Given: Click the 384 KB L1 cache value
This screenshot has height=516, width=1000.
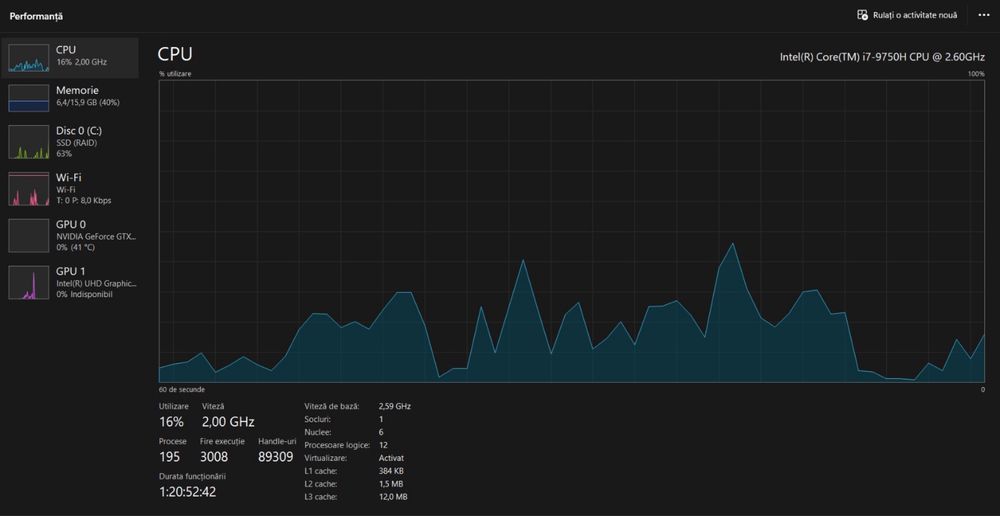Looking at the screenshot, I should (x=391, y=471).
